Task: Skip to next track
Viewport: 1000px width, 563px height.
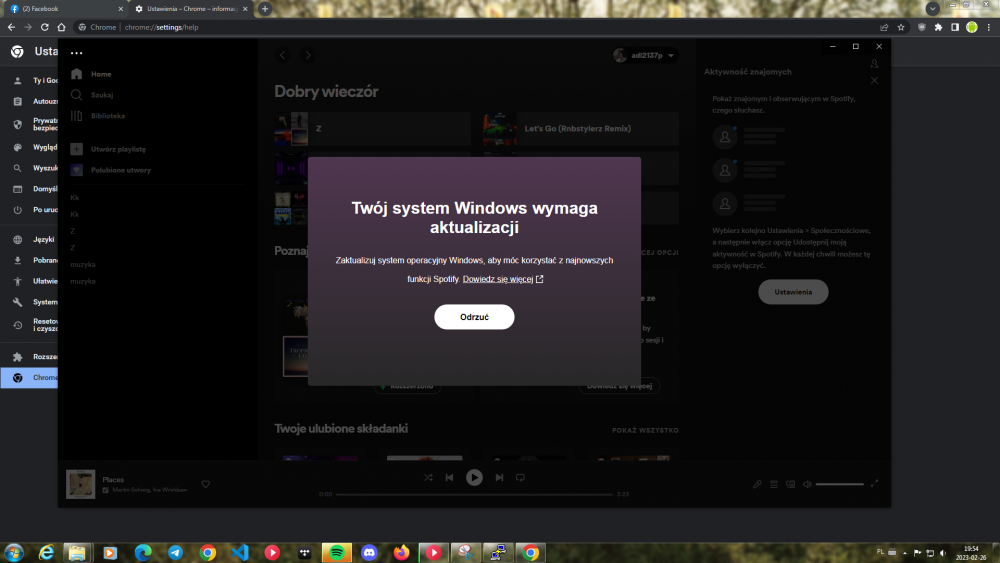Action: click(499, 478)
